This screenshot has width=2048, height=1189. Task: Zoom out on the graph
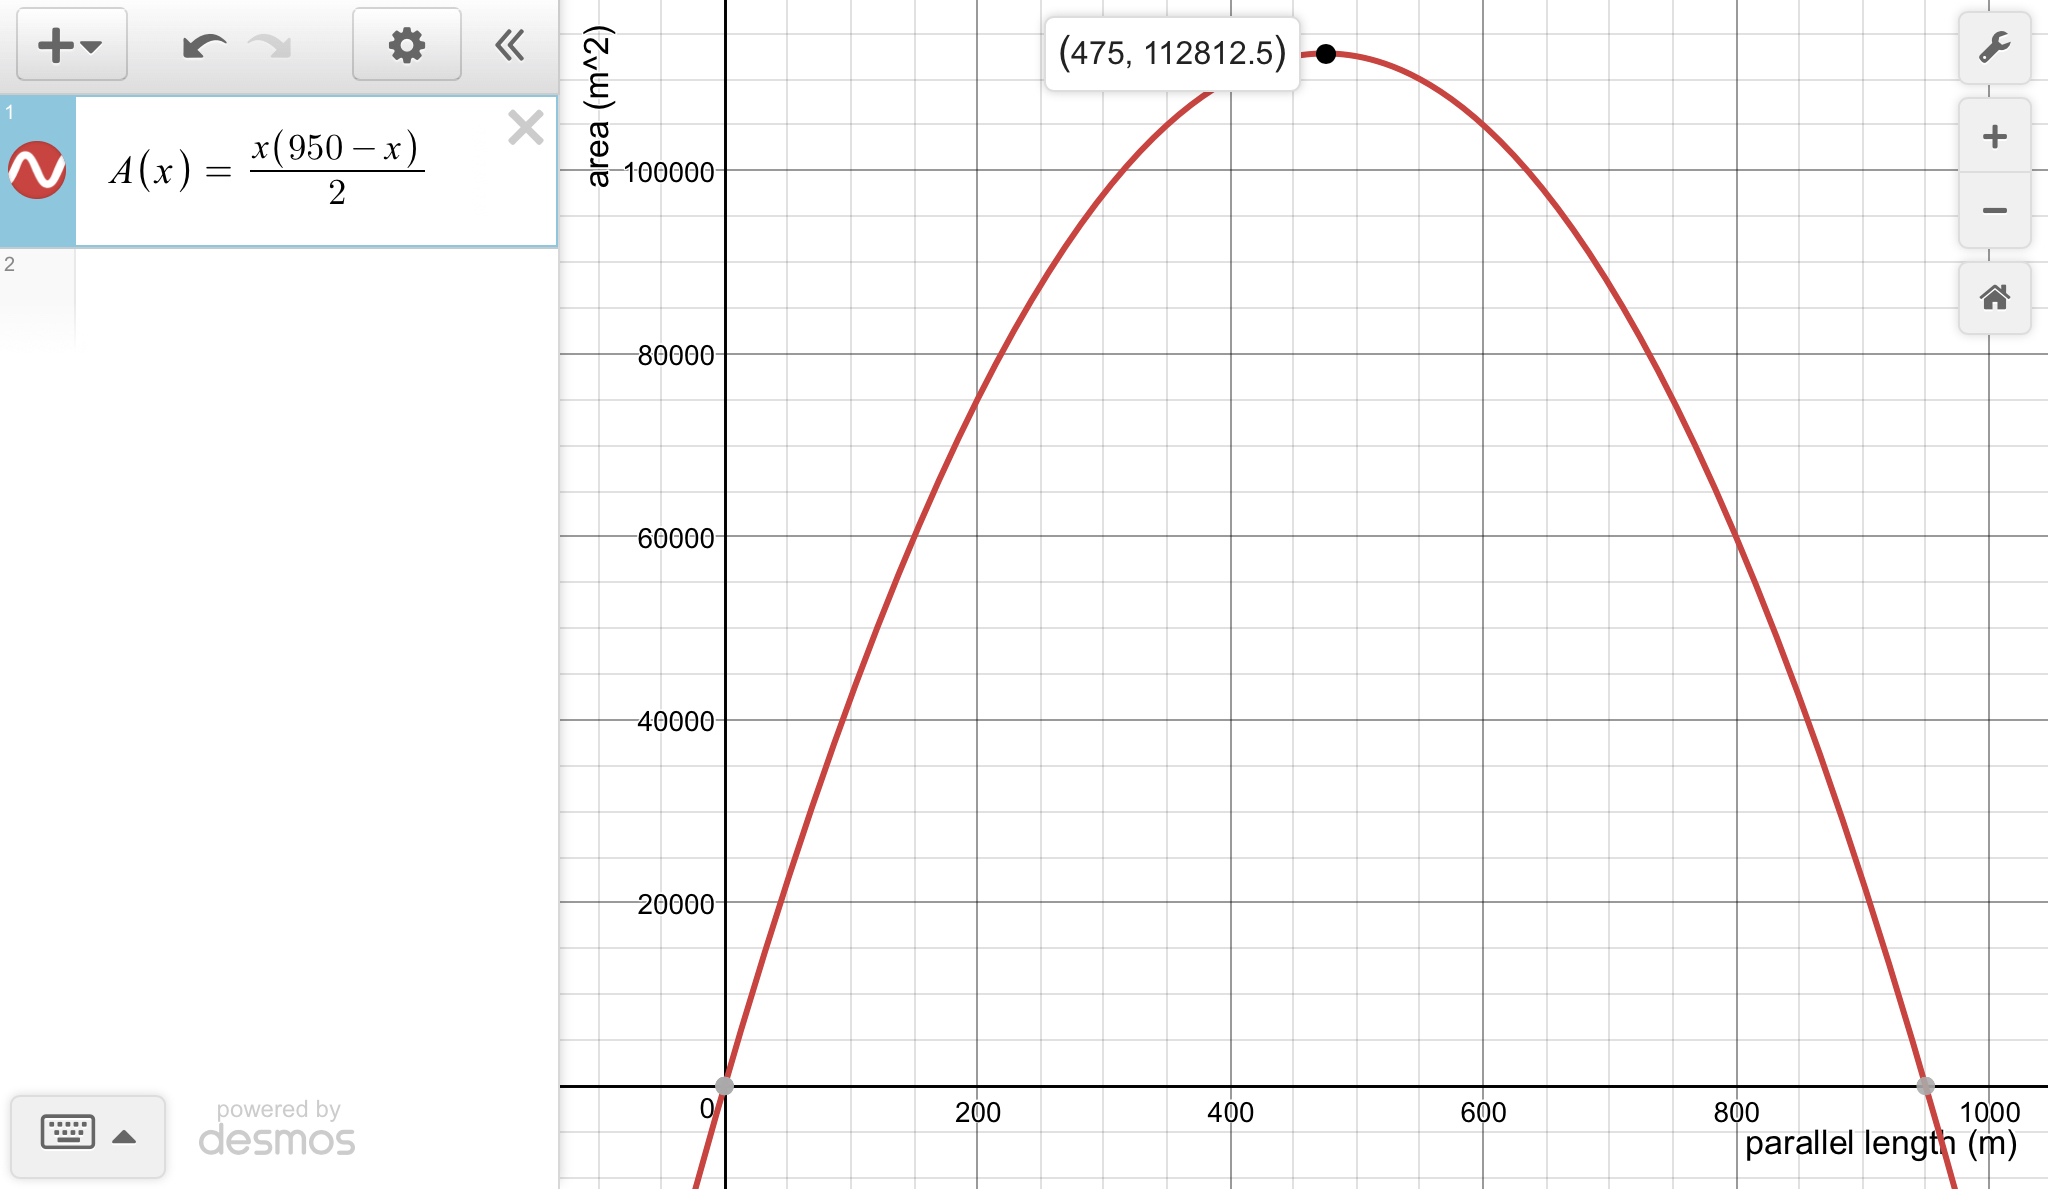coord(1994,211)
